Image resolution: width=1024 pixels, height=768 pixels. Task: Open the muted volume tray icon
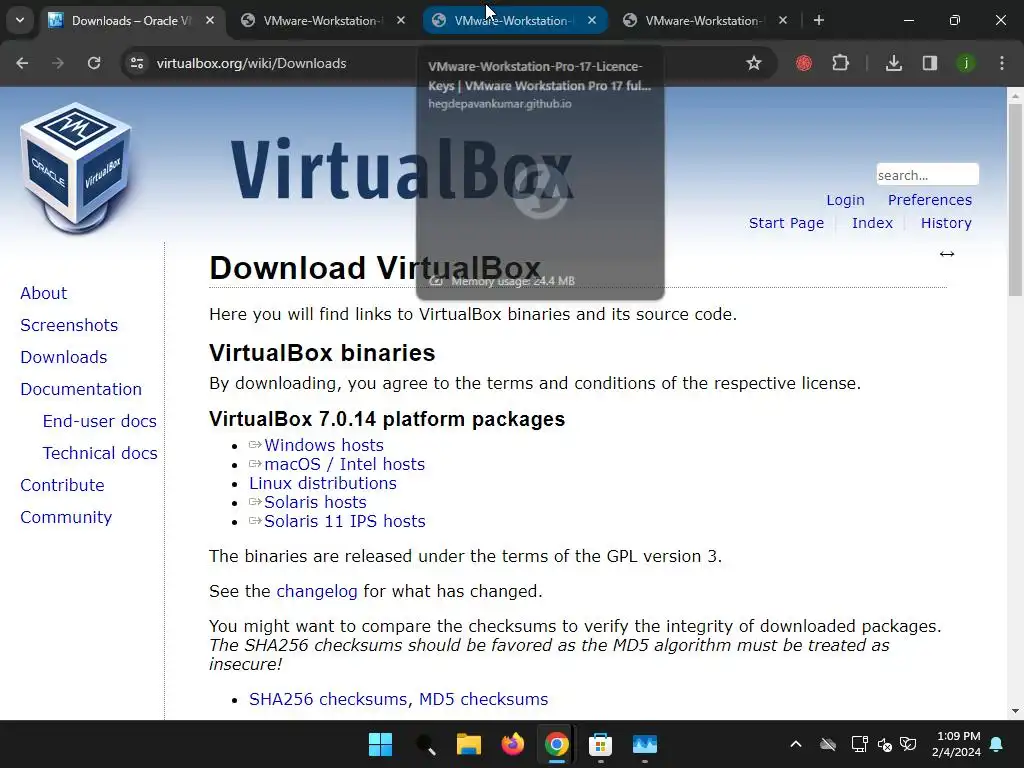coord(884,744)
